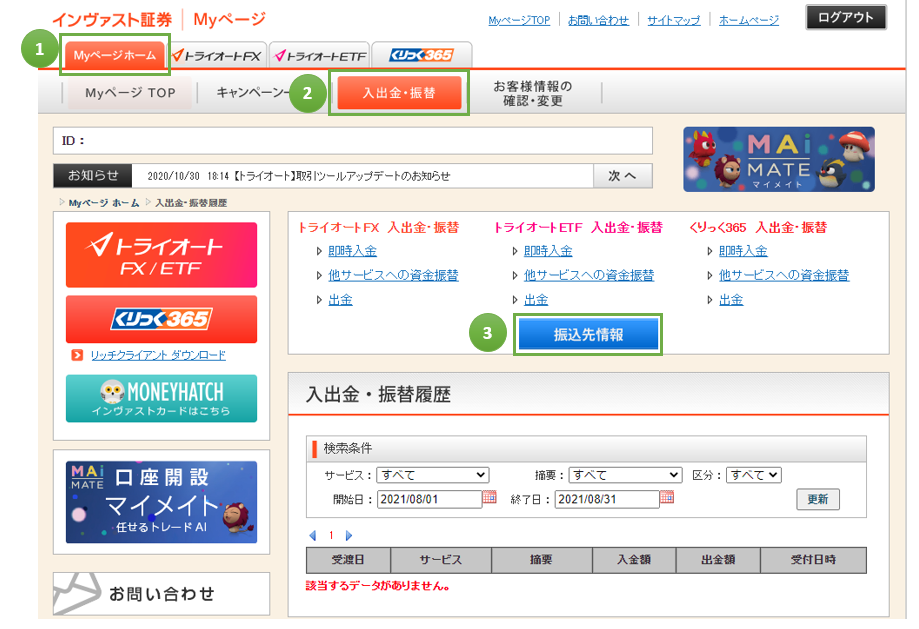Click the 入金額 column header

pyautogui.click(x=634, y=560)
